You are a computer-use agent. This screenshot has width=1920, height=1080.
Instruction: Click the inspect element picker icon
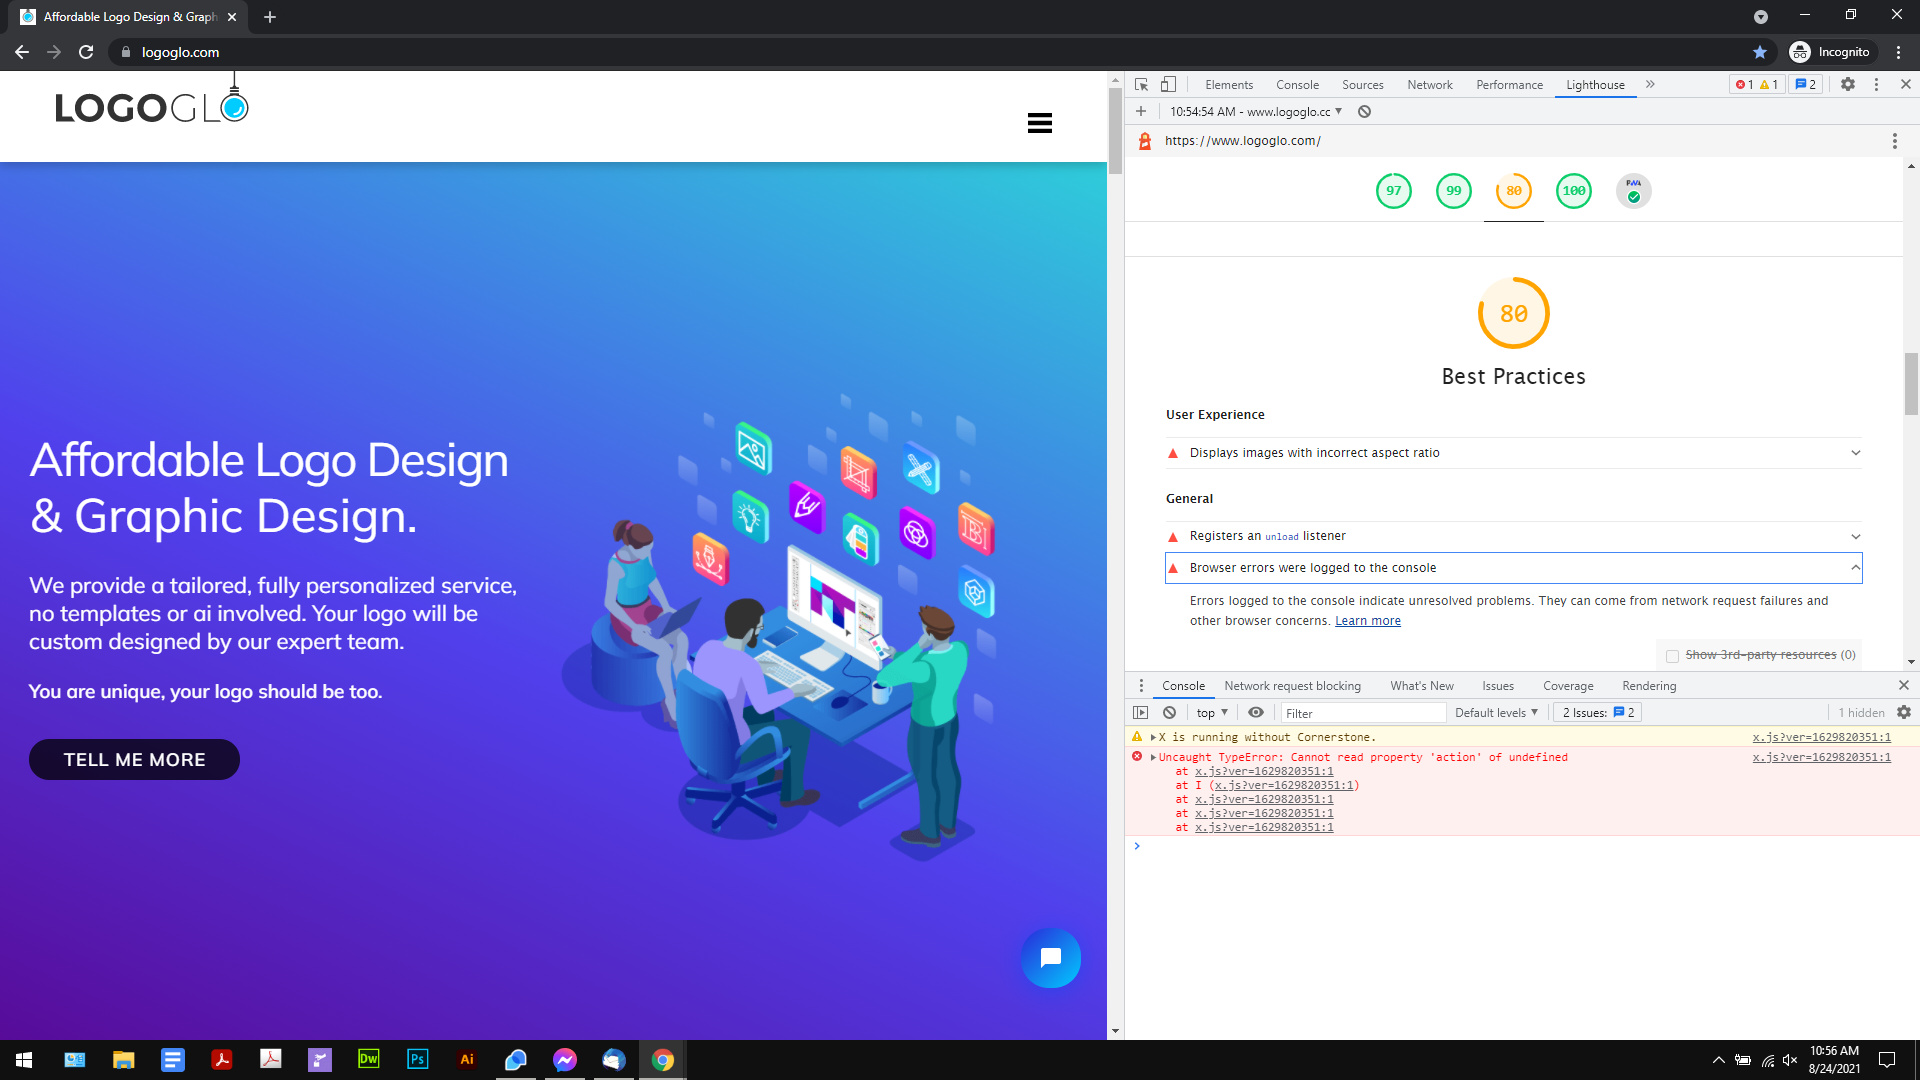coord(1141,85)
